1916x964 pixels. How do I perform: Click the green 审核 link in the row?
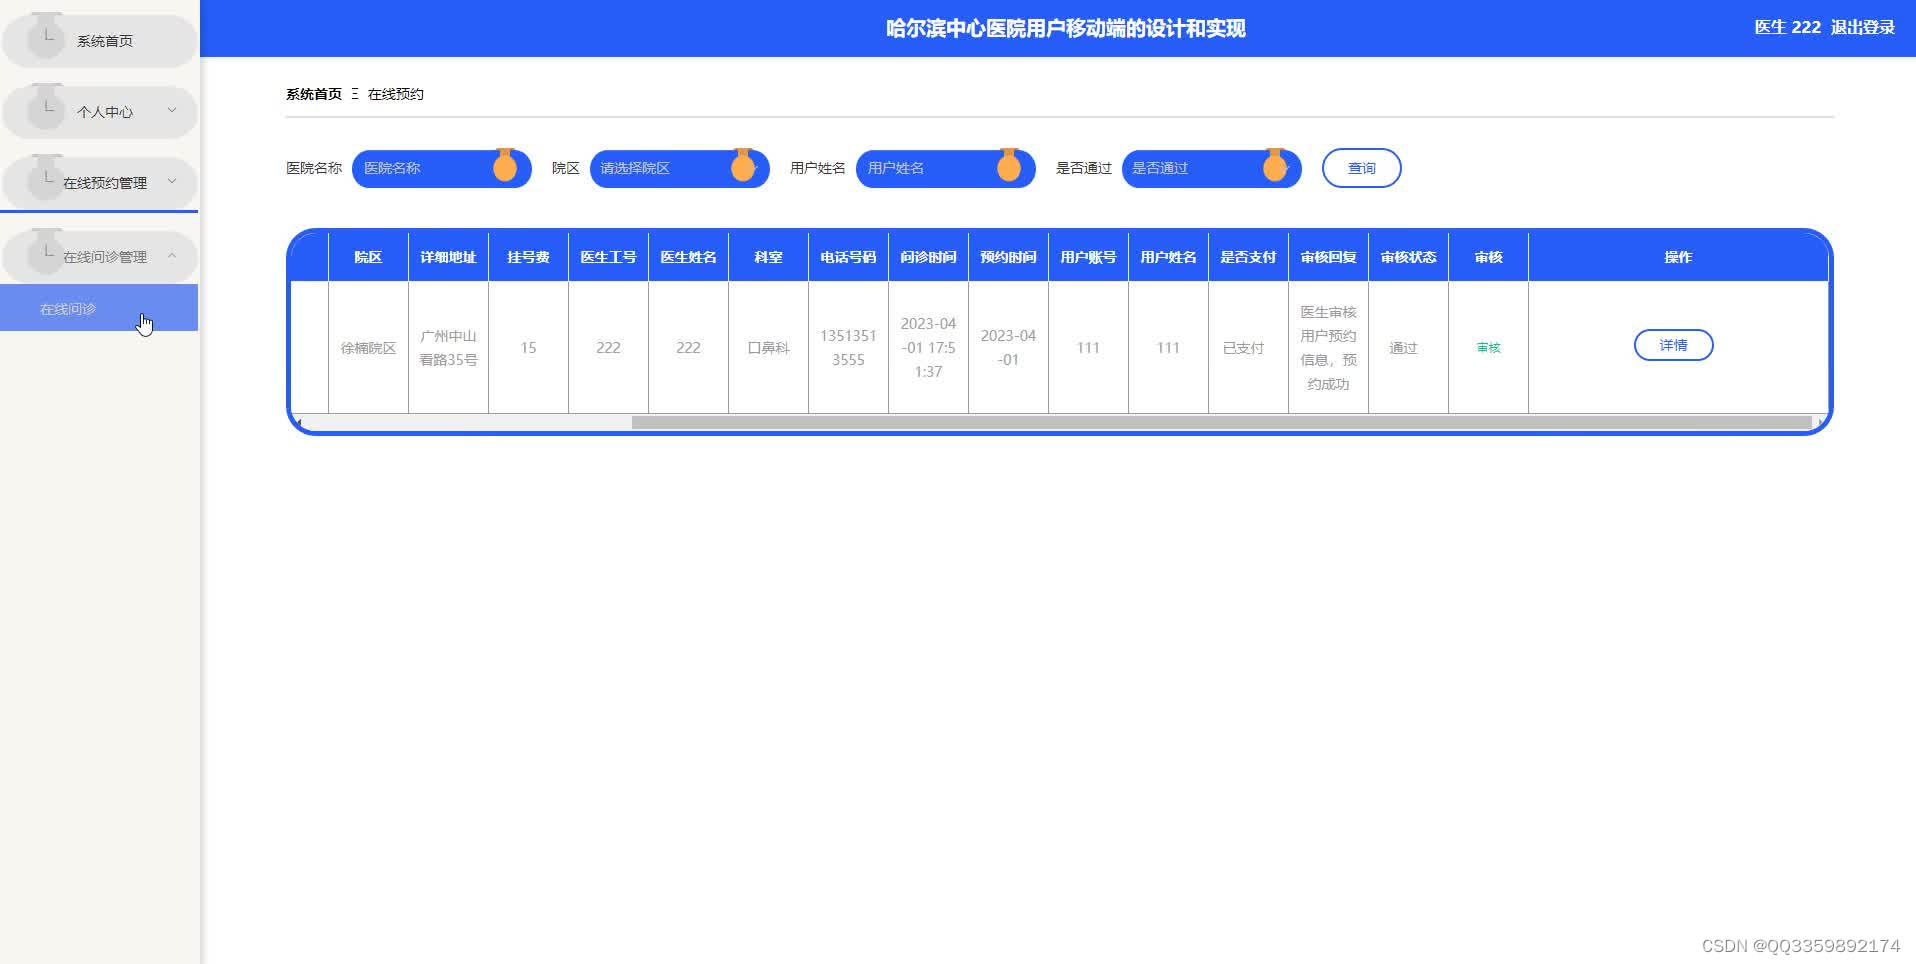[1488, 348]
